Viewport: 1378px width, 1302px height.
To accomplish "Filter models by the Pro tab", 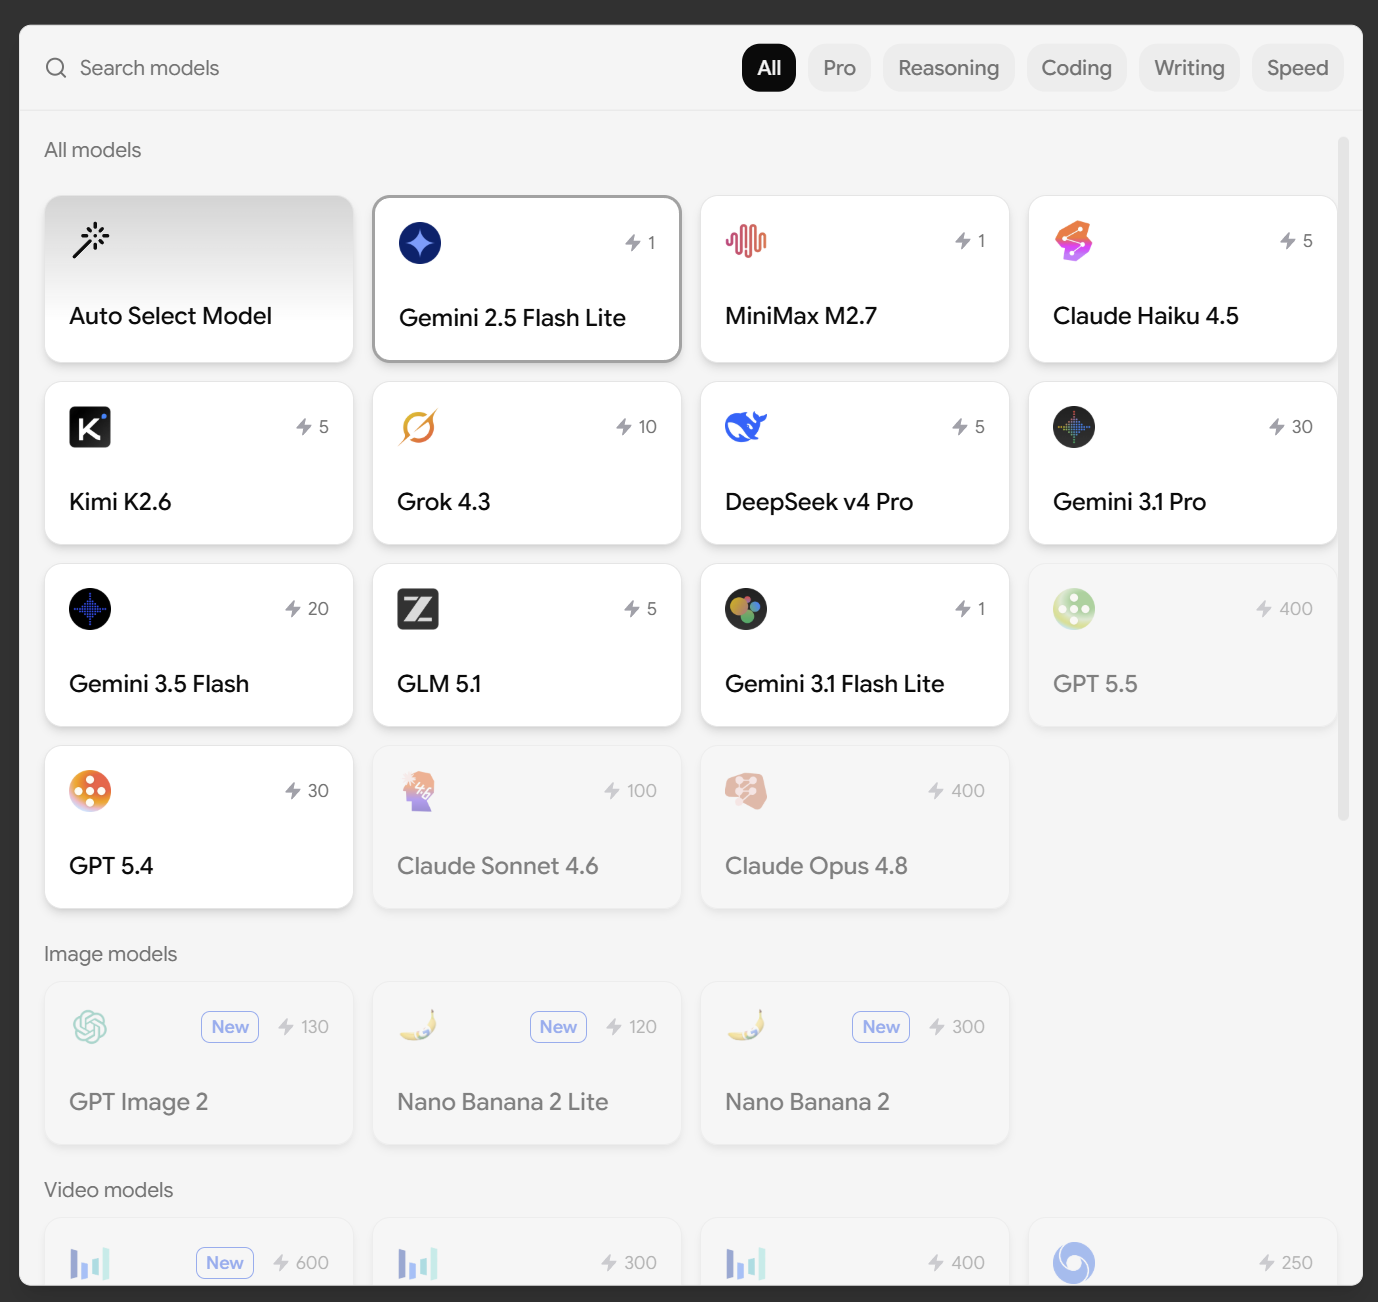I will point(840,68).
